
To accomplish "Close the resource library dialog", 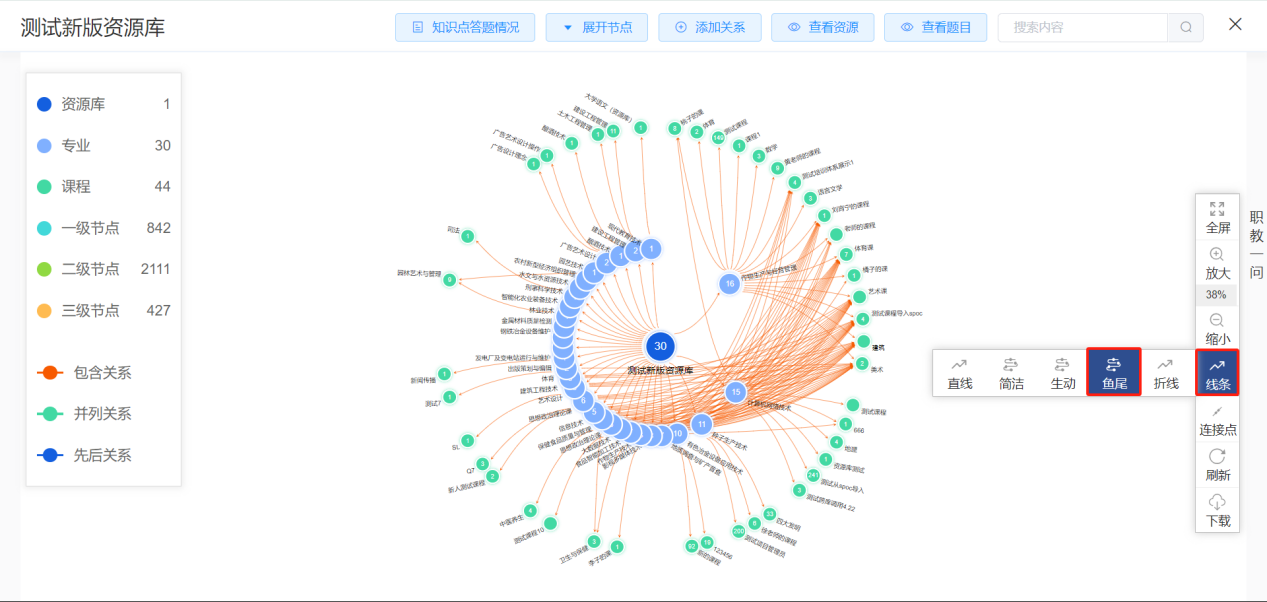I will tap(1235, 24).
